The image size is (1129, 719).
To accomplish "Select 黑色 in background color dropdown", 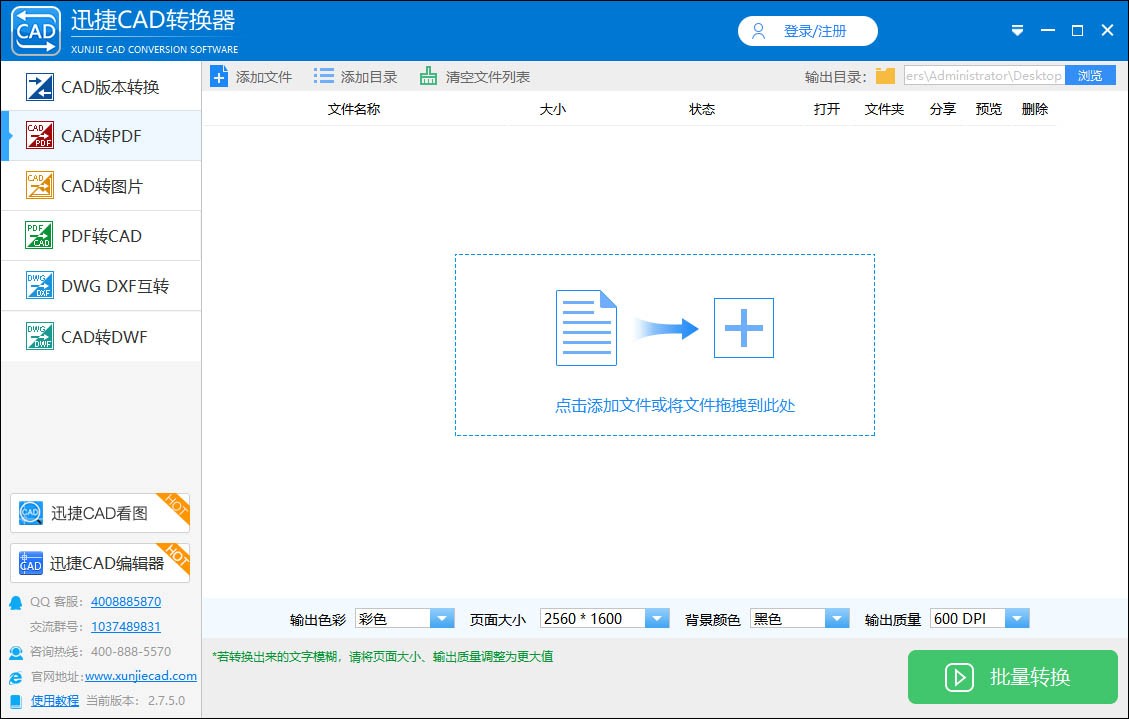I will [x=800, y=618].
